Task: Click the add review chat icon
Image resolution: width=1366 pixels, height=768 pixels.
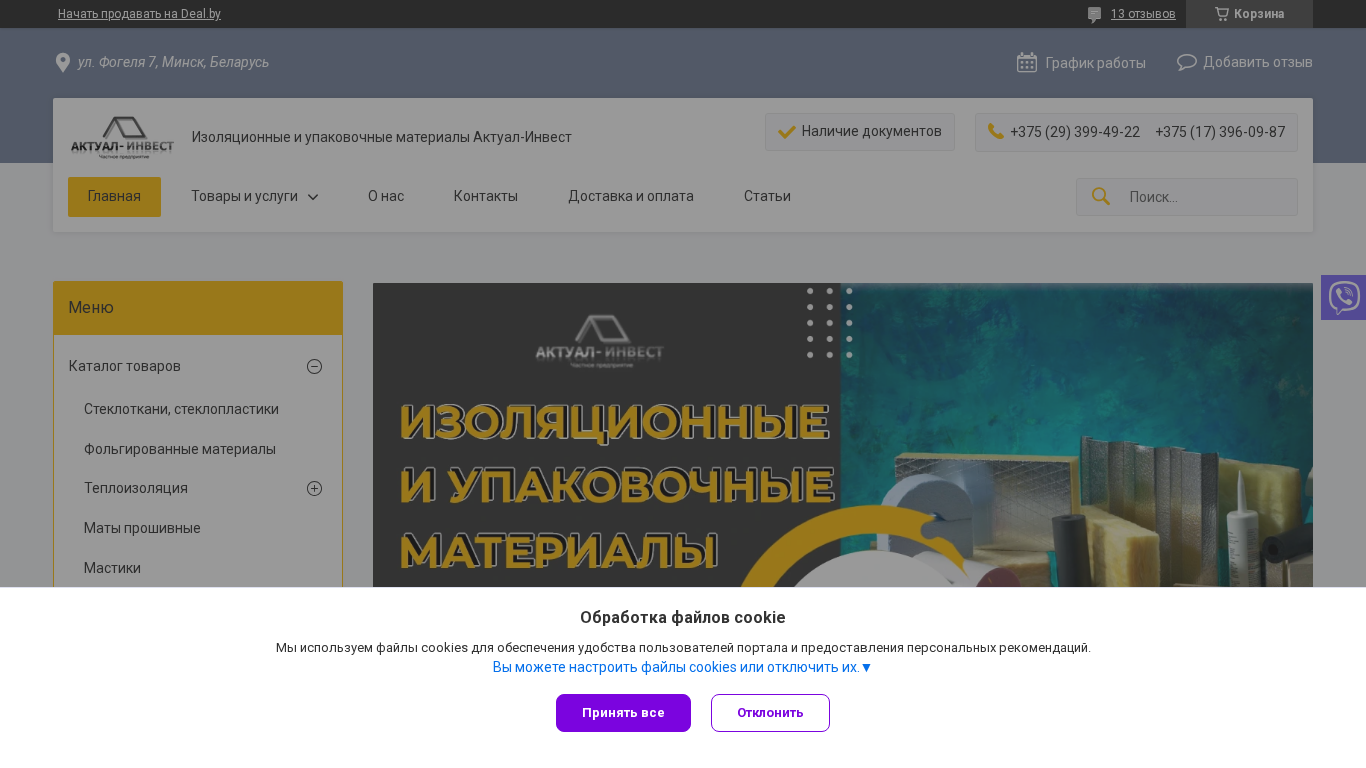Action: coord(1186,62)
